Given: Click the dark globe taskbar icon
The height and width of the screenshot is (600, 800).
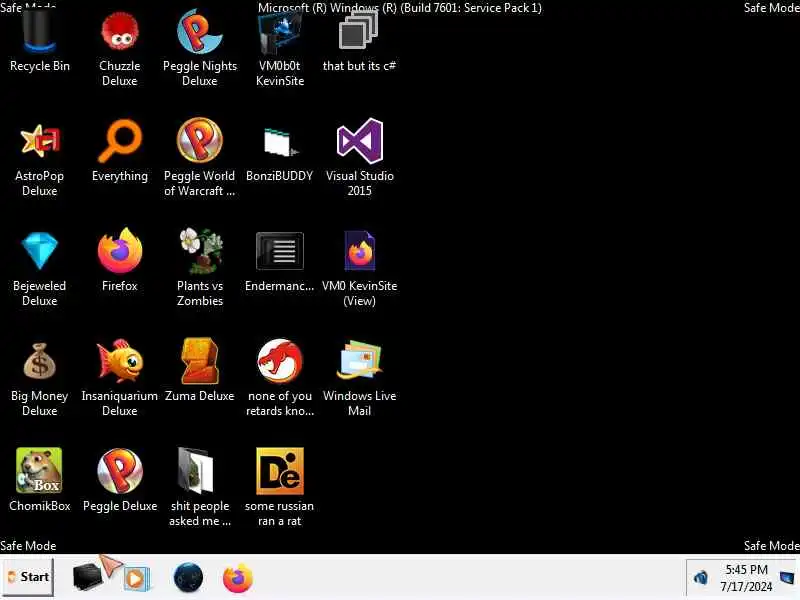Looking at the screenshot, I should click(188, 578).
